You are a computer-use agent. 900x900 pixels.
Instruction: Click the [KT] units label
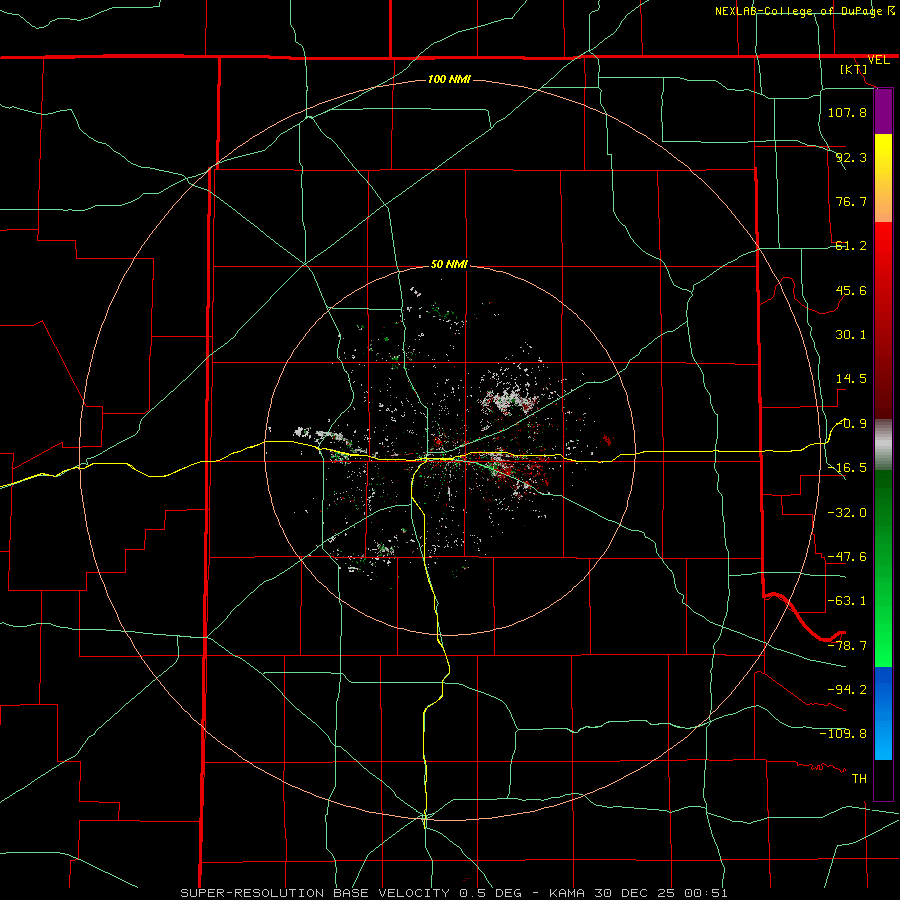point(854,69)
